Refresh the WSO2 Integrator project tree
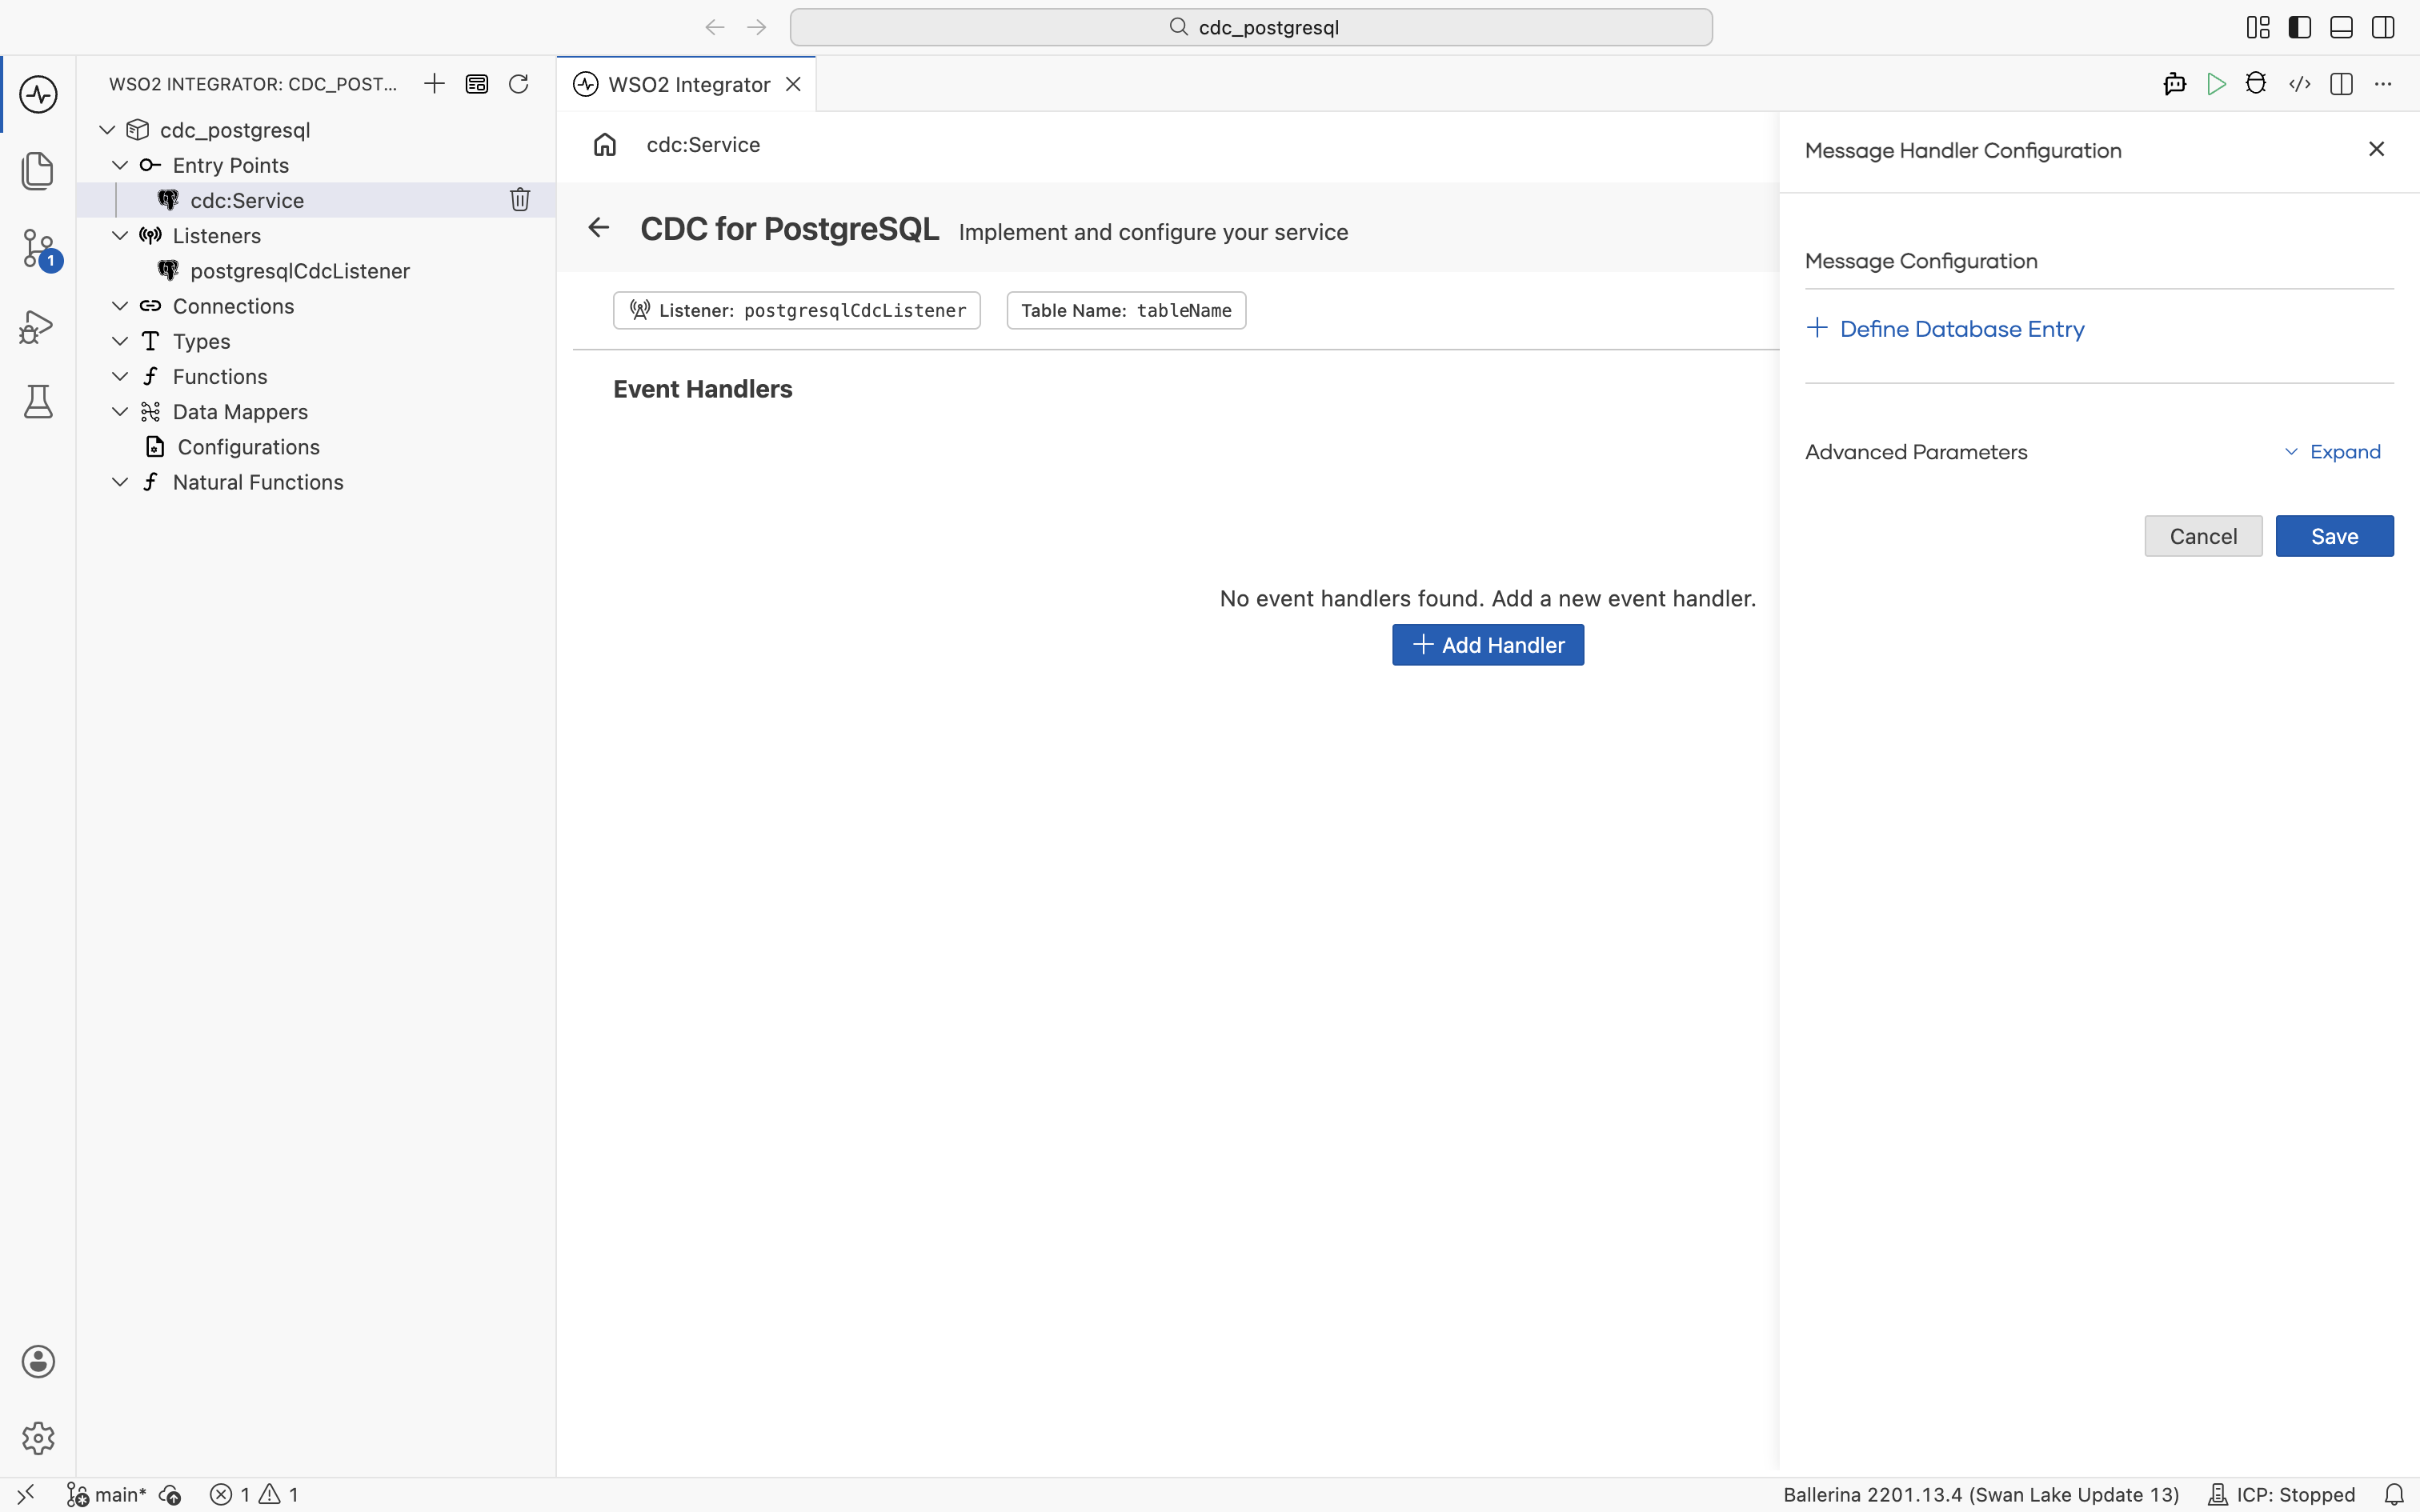The width and height of the screenshot is (2420, 1512). coord(518,84)
